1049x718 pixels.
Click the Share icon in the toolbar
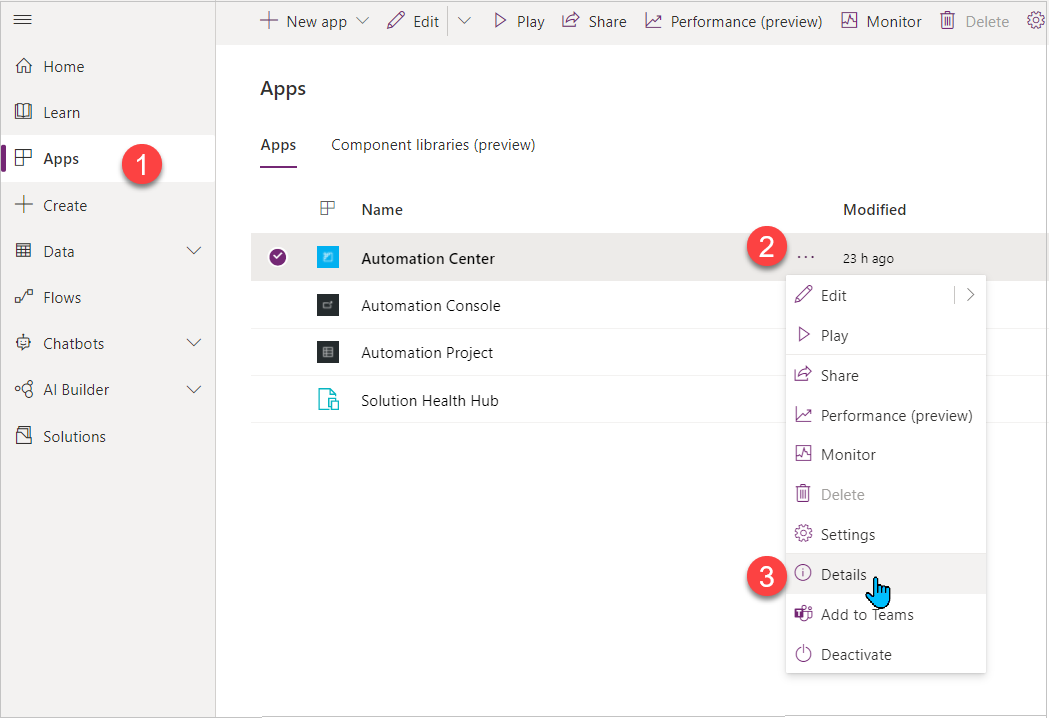tap(571, 21)
